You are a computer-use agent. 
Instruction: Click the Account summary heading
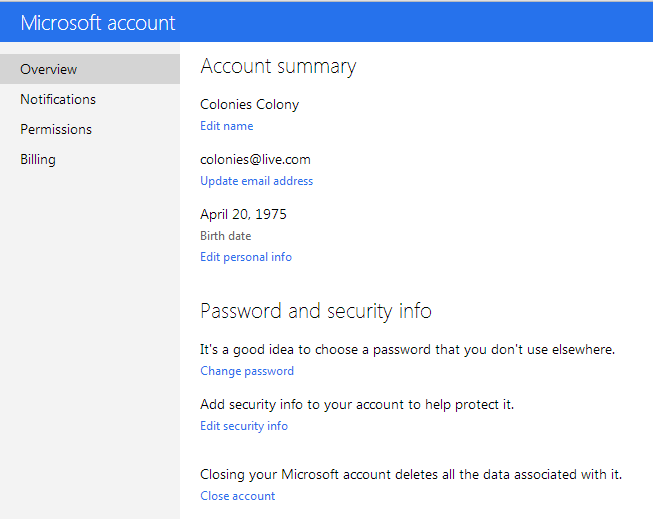(278, 67)
